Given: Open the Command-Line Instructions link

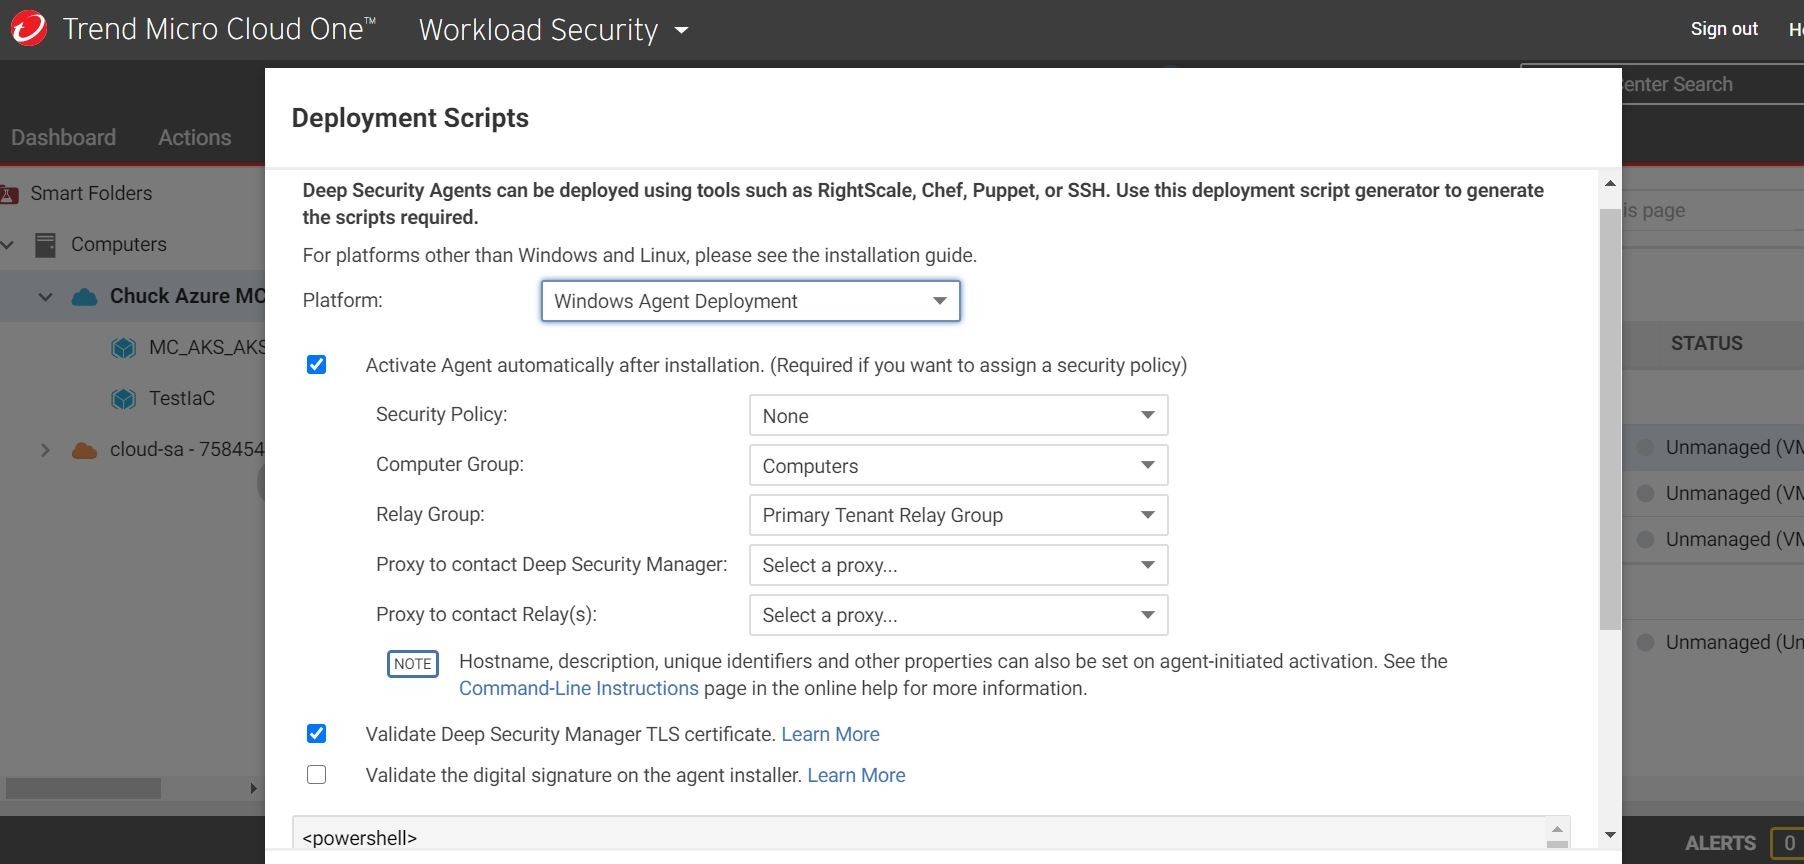Looking at the screenshot, I should 578,688.
